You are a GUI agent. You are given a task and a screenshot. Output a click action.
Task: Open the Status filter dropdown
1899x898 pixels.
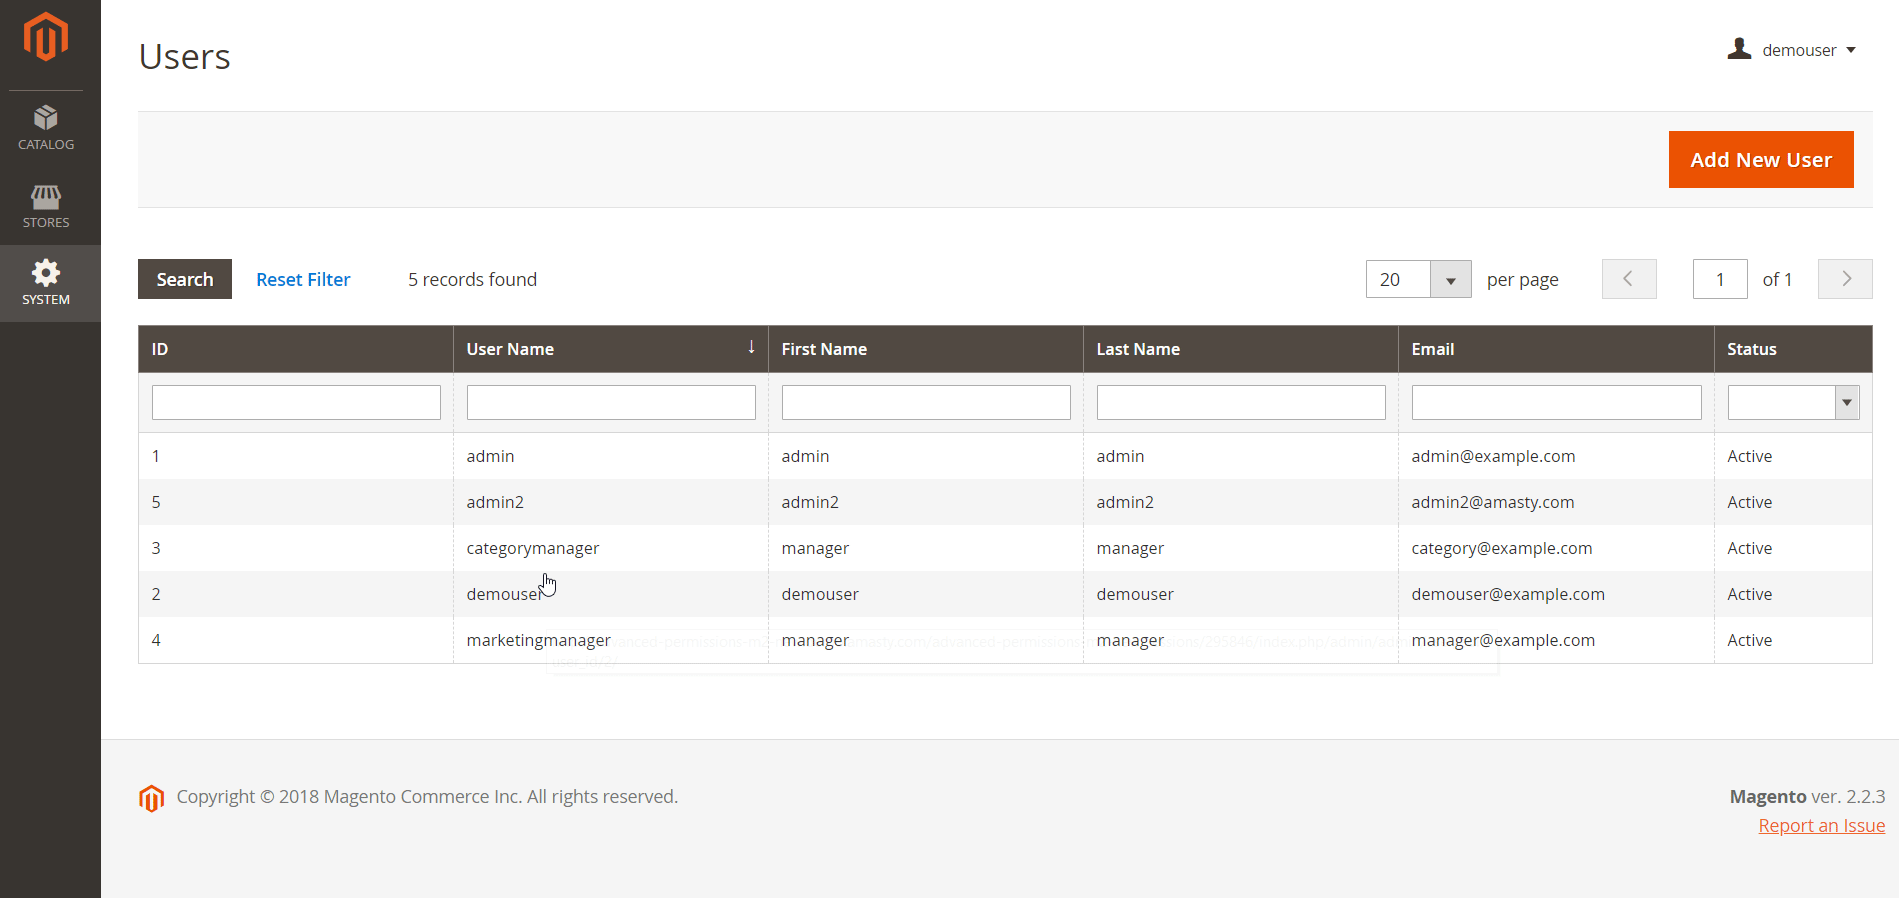point(1846,402)
